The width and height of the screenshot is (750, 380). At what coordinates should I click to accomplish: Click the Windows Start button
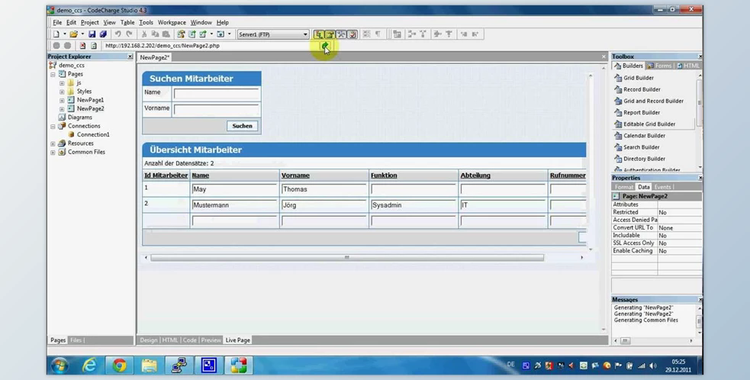(x=60, y=366)
